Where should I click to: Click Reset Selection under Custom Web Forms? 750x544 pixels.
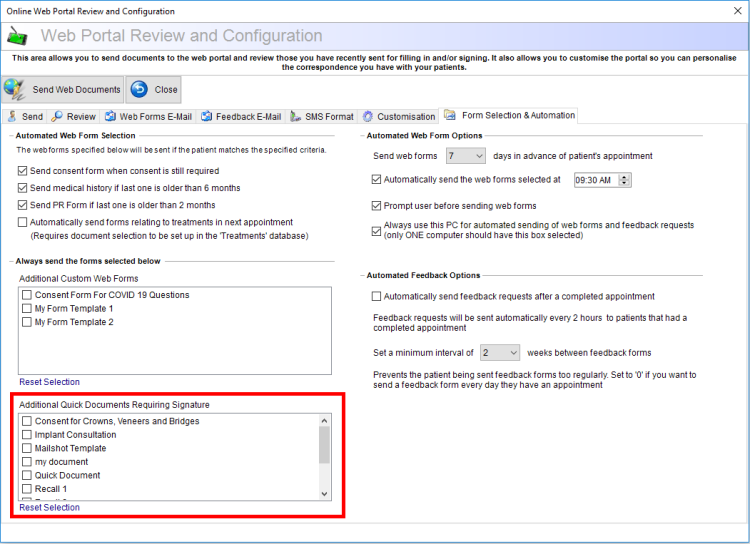click(49, 382)
